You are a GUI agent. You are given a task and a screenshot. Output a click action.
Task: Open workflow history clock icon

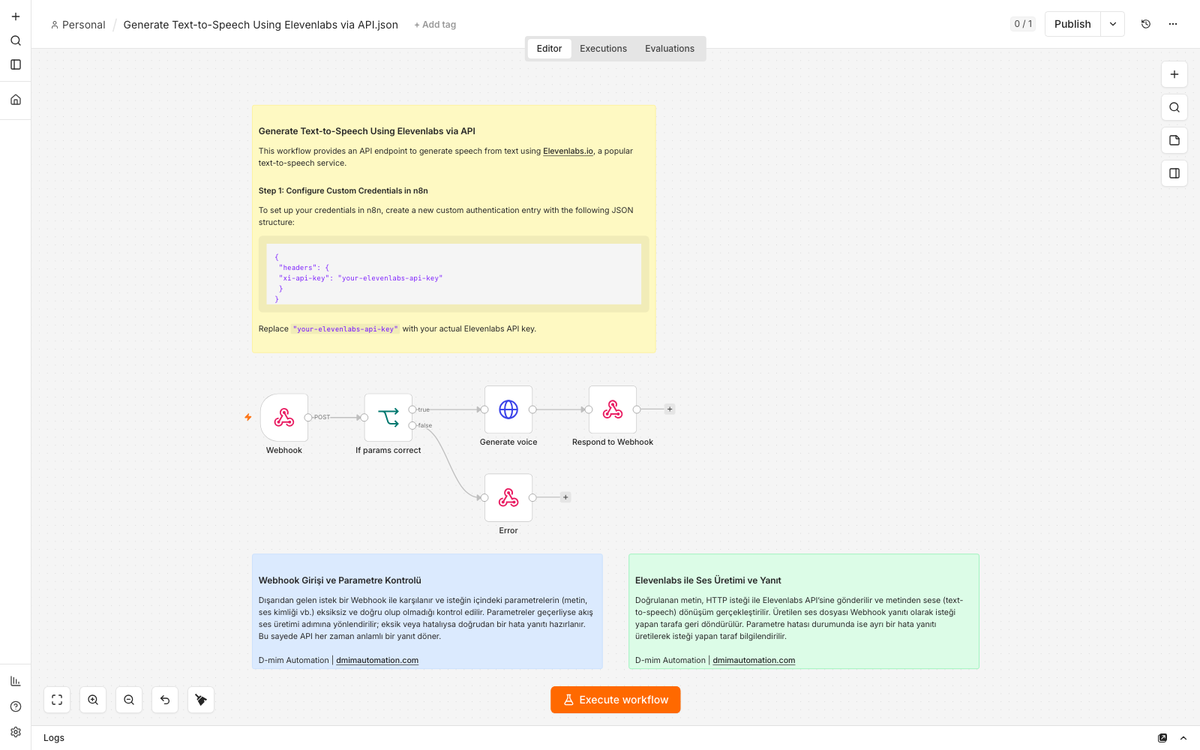(x=1146, y=24)
